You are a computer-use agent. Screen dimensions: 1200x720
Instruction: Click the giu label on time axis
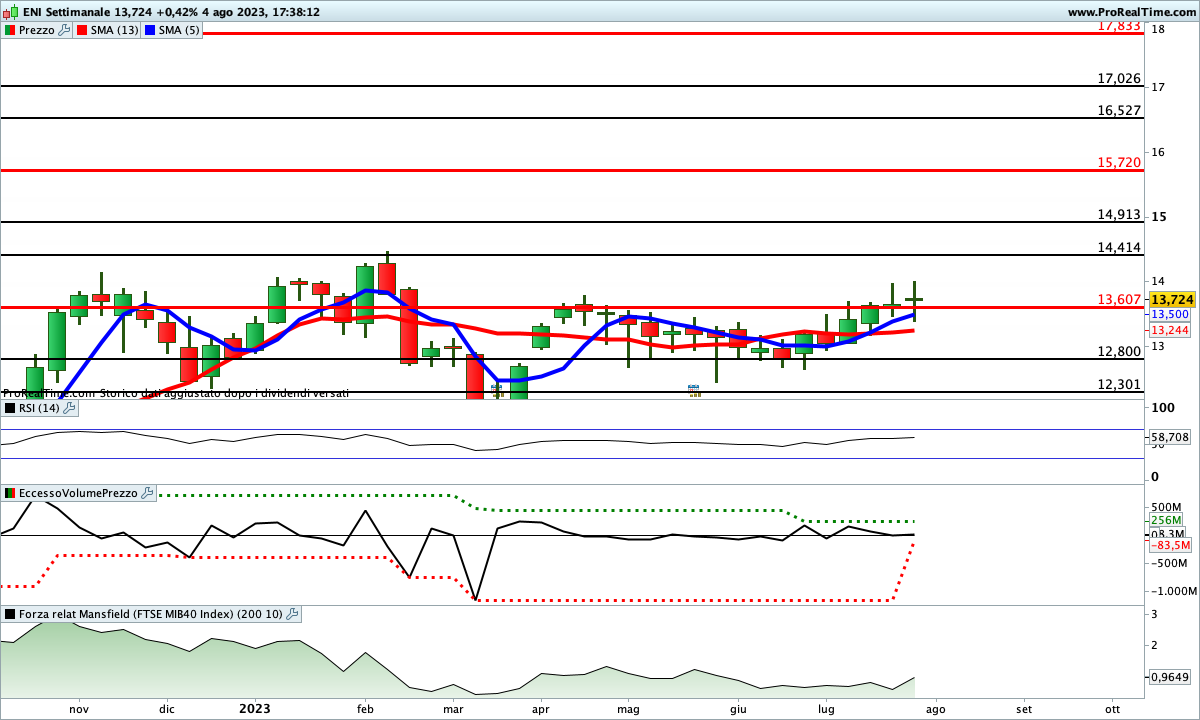click(x=738, y=708)
